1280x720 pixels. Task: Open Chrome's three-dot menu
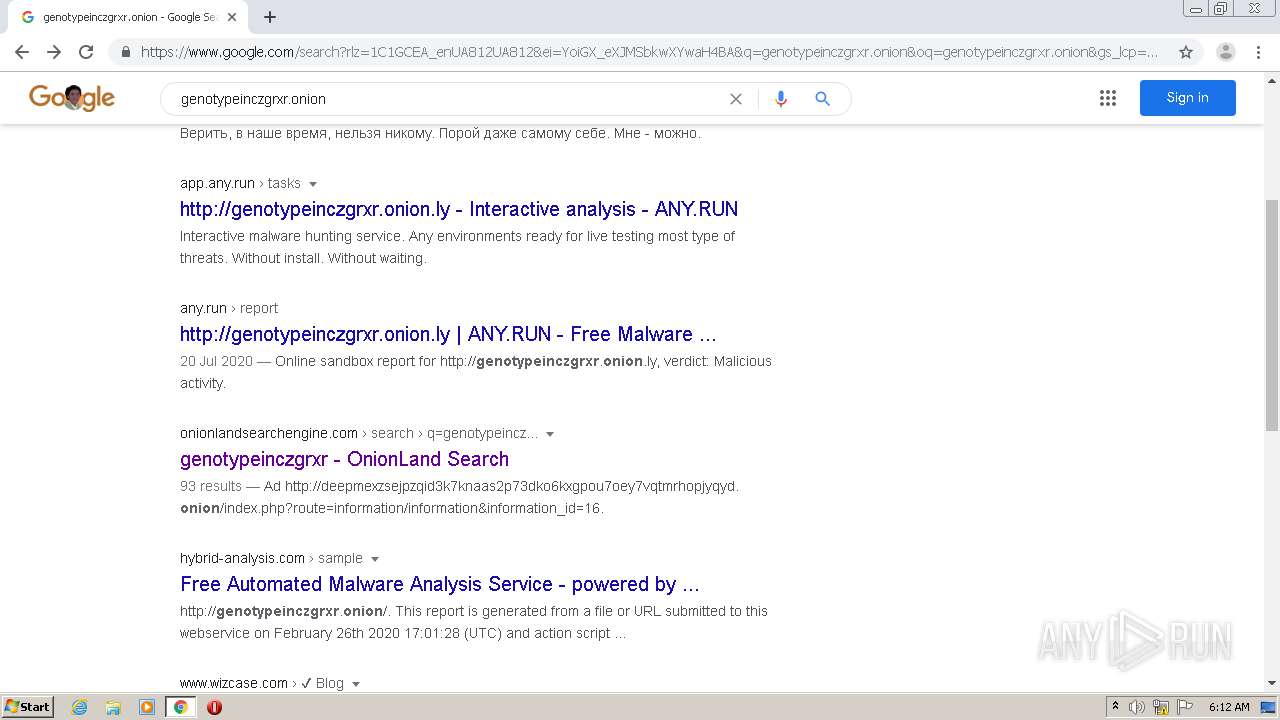coord(1258,52)
